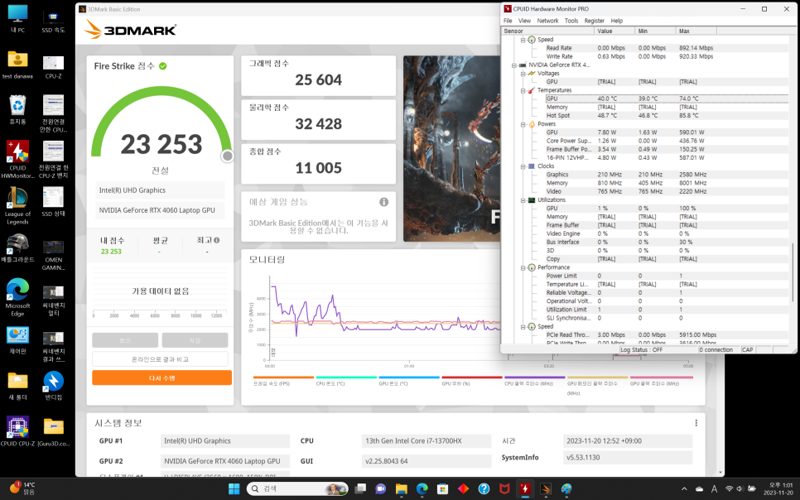The image size is (800, 500).
Task: Collapse the Temperatures group in HWMonitor
Action: pyautogui.click(x=522, y=90)
